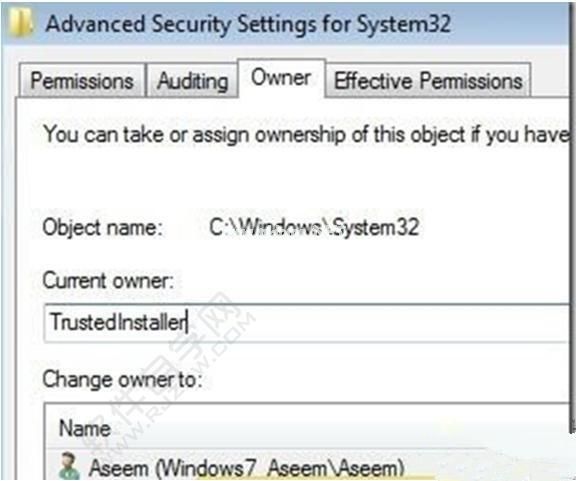
Task: Switch to the Permissions tab
Action: click(x=82, y=80)
